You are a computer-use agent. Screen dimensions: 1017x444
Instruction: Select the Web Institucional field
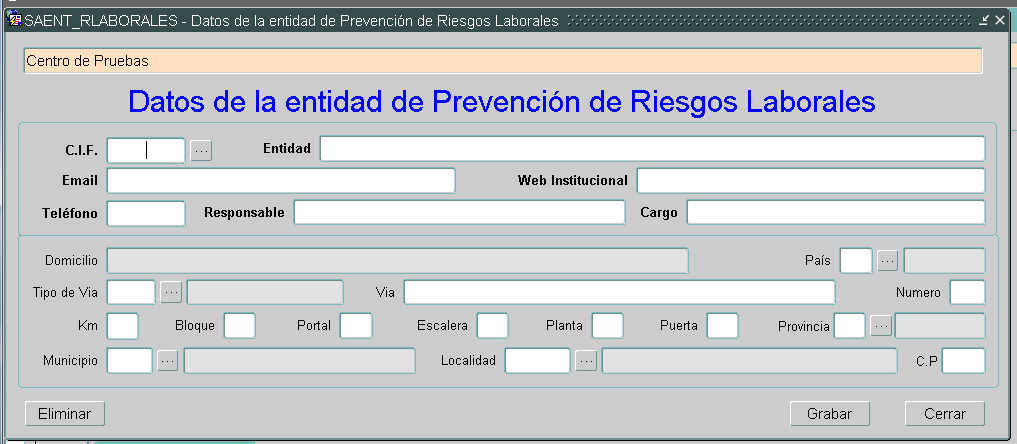810,181
